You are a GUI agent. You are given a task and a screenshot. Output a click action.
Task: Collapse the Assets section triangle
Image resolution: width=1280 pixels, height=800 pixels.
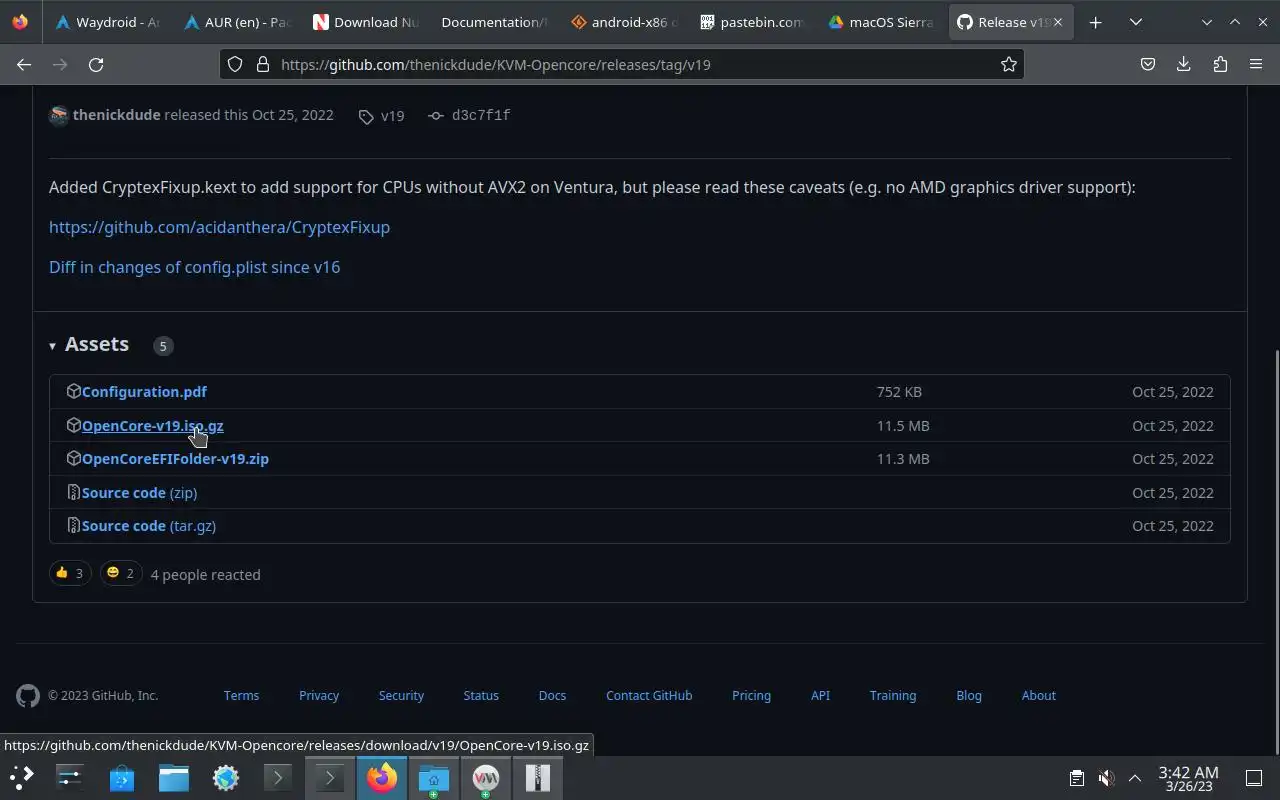pos(52,346)
